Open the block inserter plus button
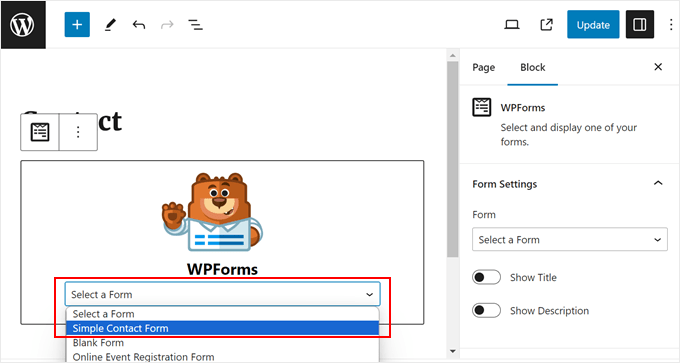Image resolution: width=680 pixels, height=363 pixels. coord(77,25)
